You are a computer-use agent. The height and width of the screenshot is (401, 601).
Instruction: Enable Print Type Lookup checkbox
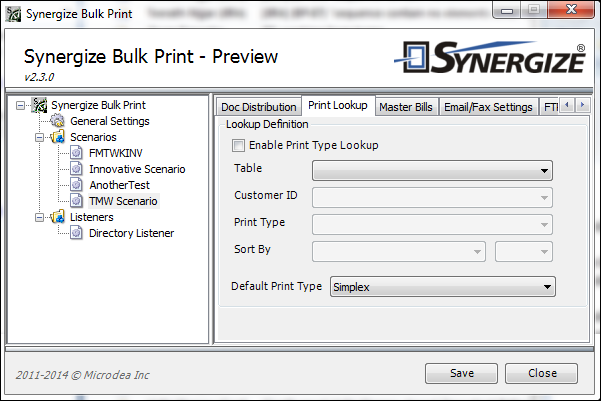tap(238, 146)
